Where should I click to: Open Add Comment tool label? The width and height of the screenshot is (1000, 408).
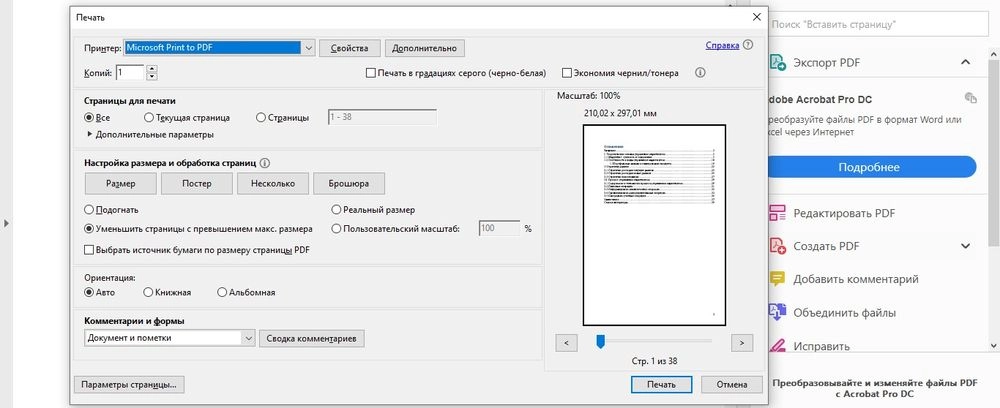click(856, 279)
